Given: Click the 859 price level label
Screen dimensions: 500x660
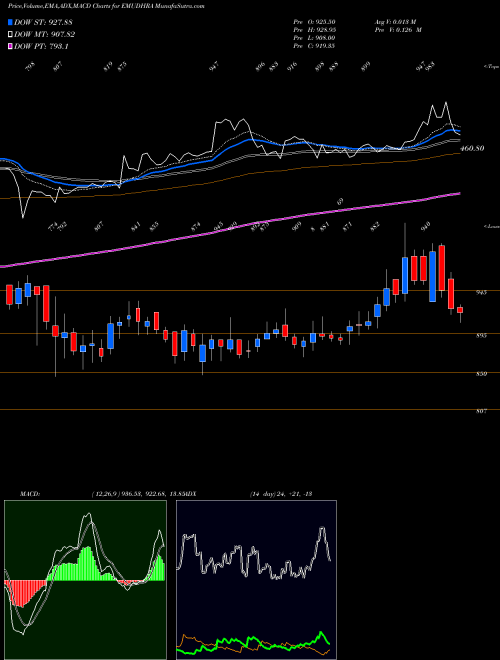Looking at the screenshot, I should point(481,374).
